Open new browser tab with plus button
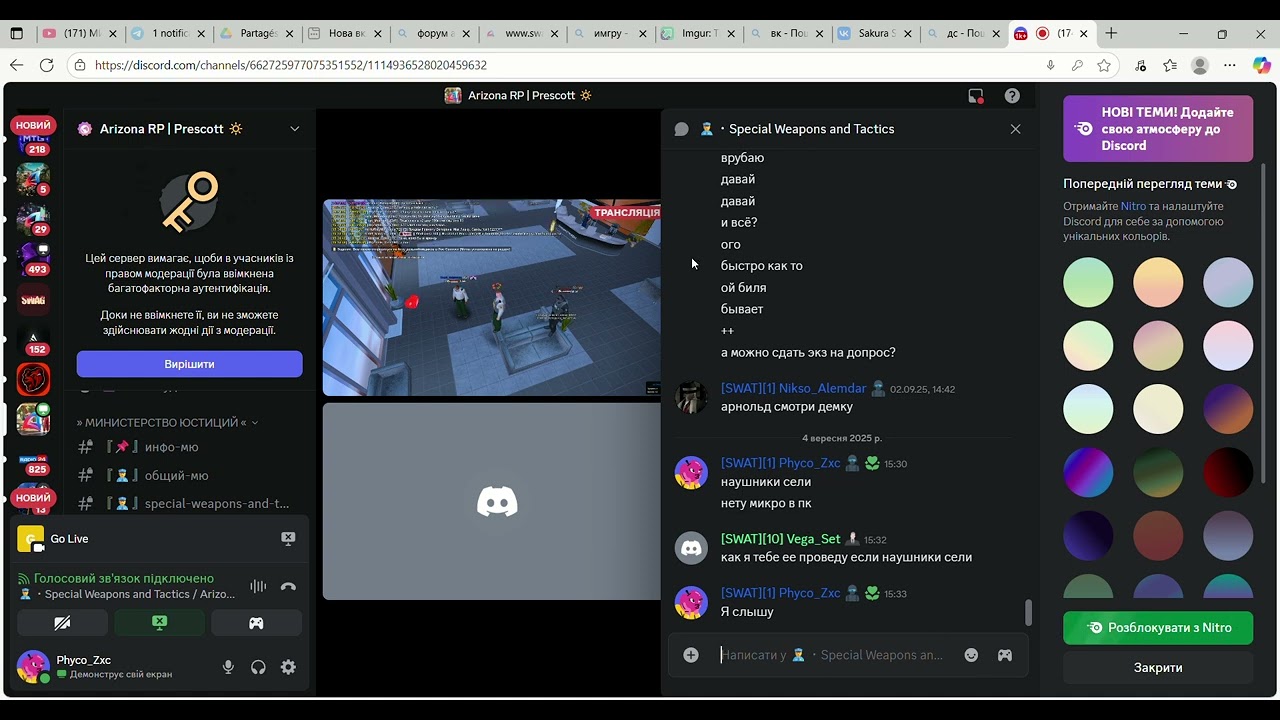The width and height of the screenshot is (1280, 720). [1110, 33]
